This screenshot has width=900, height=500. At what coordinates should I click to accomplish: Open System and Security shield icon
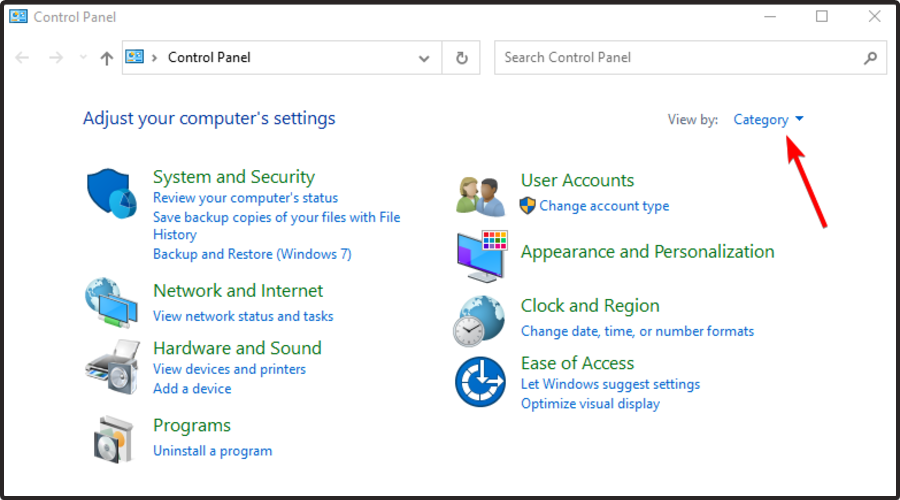(x=112, y=193)
